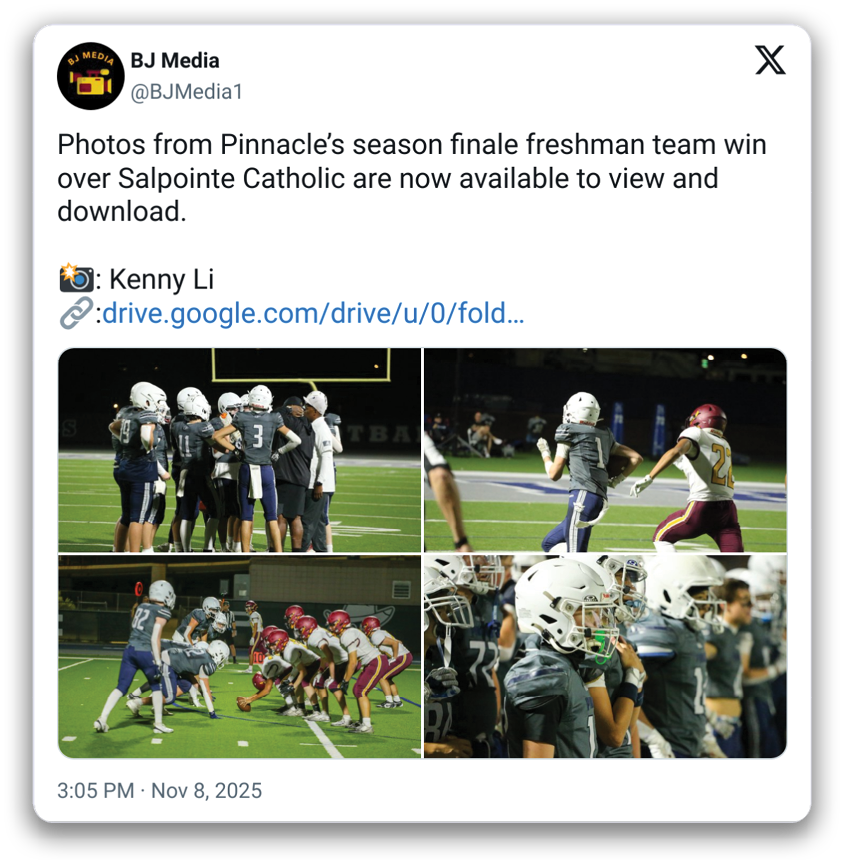Open the BJ Media display name
This screenshot has width=844, height=865.
coord(175,61)
